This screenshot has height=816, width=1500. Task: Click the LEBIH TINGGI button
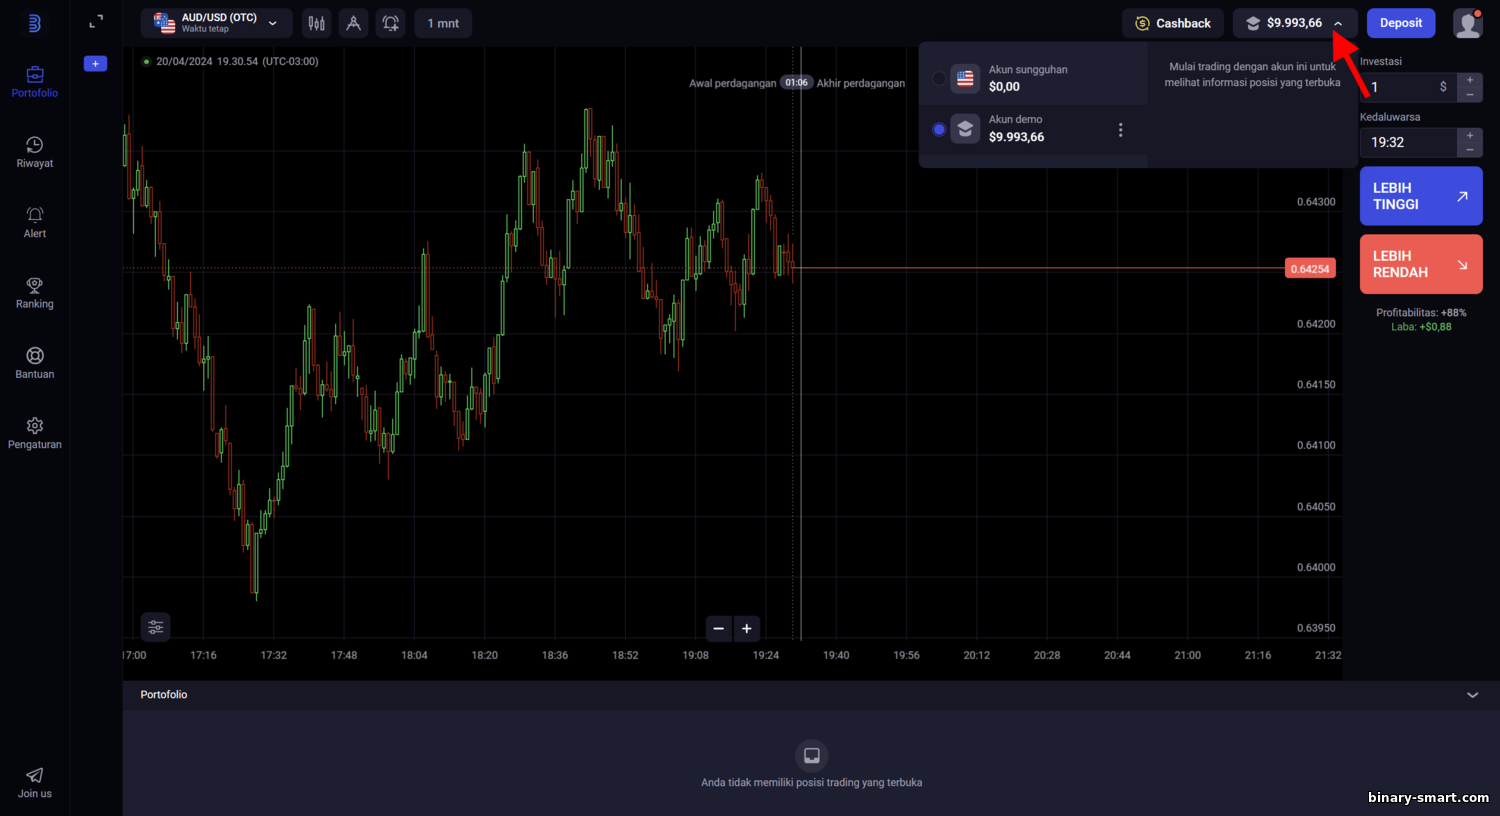point(1421,196)
